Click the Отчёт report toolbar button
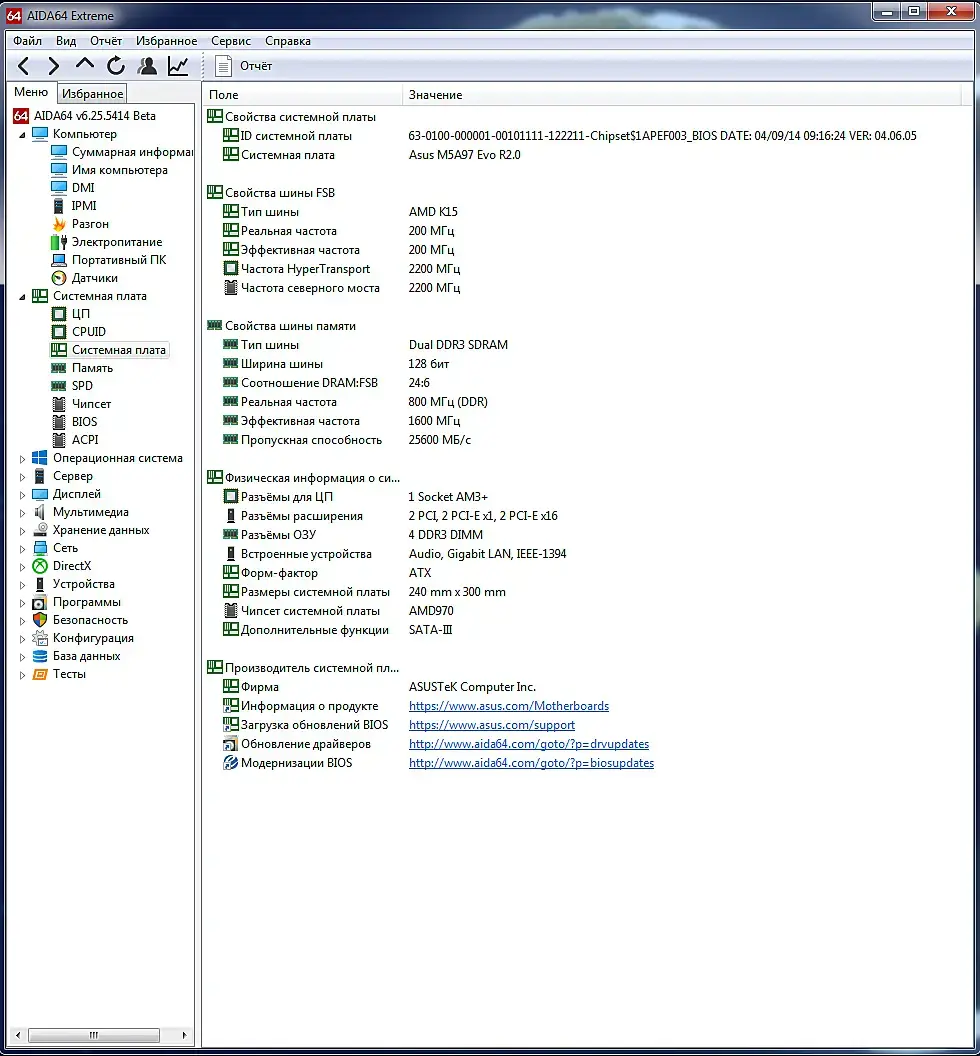Image resolution: width=980 pixels, height=1056 pixels. pyautogui.click(x=244, y=66)
